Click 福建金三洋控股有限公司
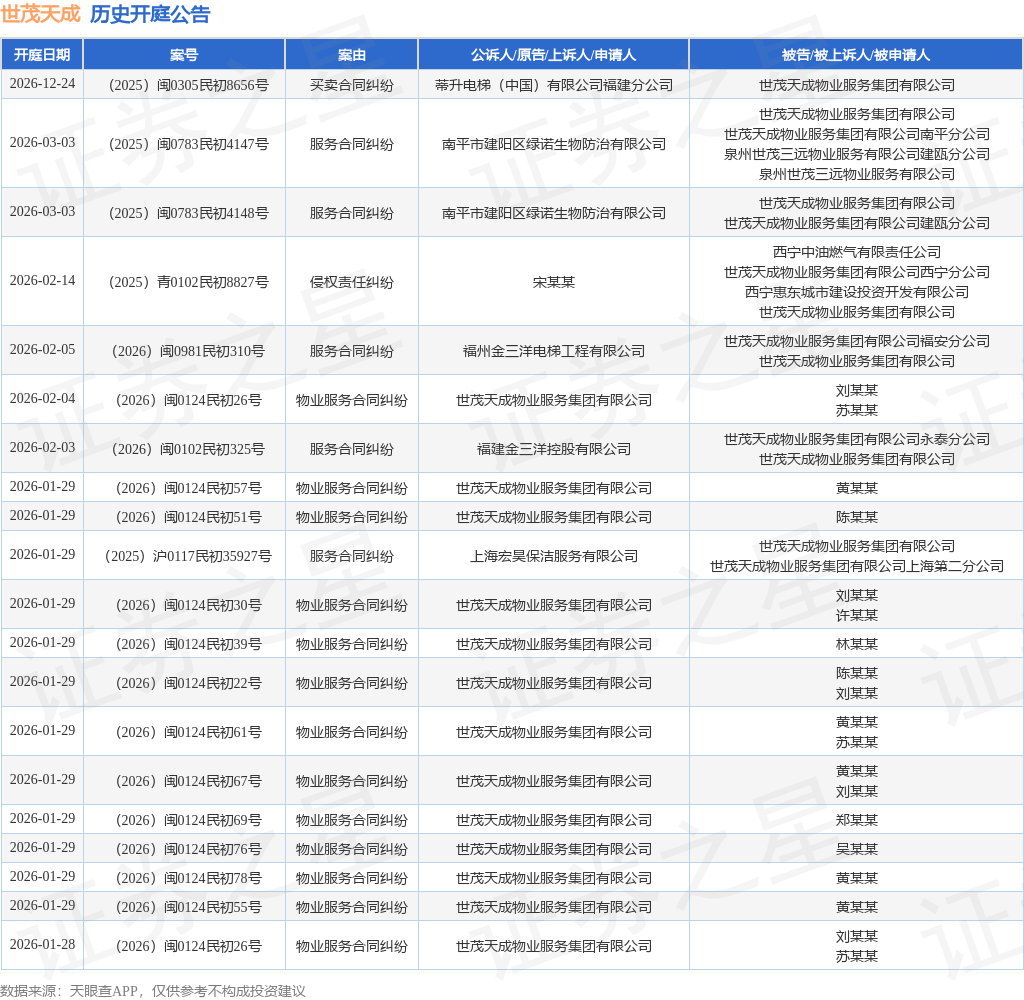The image size is (1024, 1000). [x=553, y=449]
